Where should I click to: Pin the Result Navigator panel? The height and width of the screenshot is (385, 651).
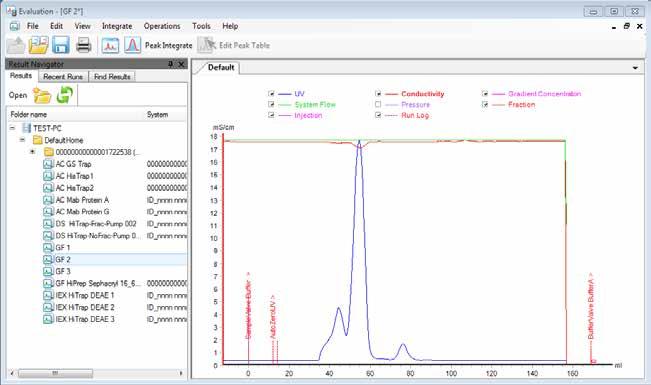(170, 64)
